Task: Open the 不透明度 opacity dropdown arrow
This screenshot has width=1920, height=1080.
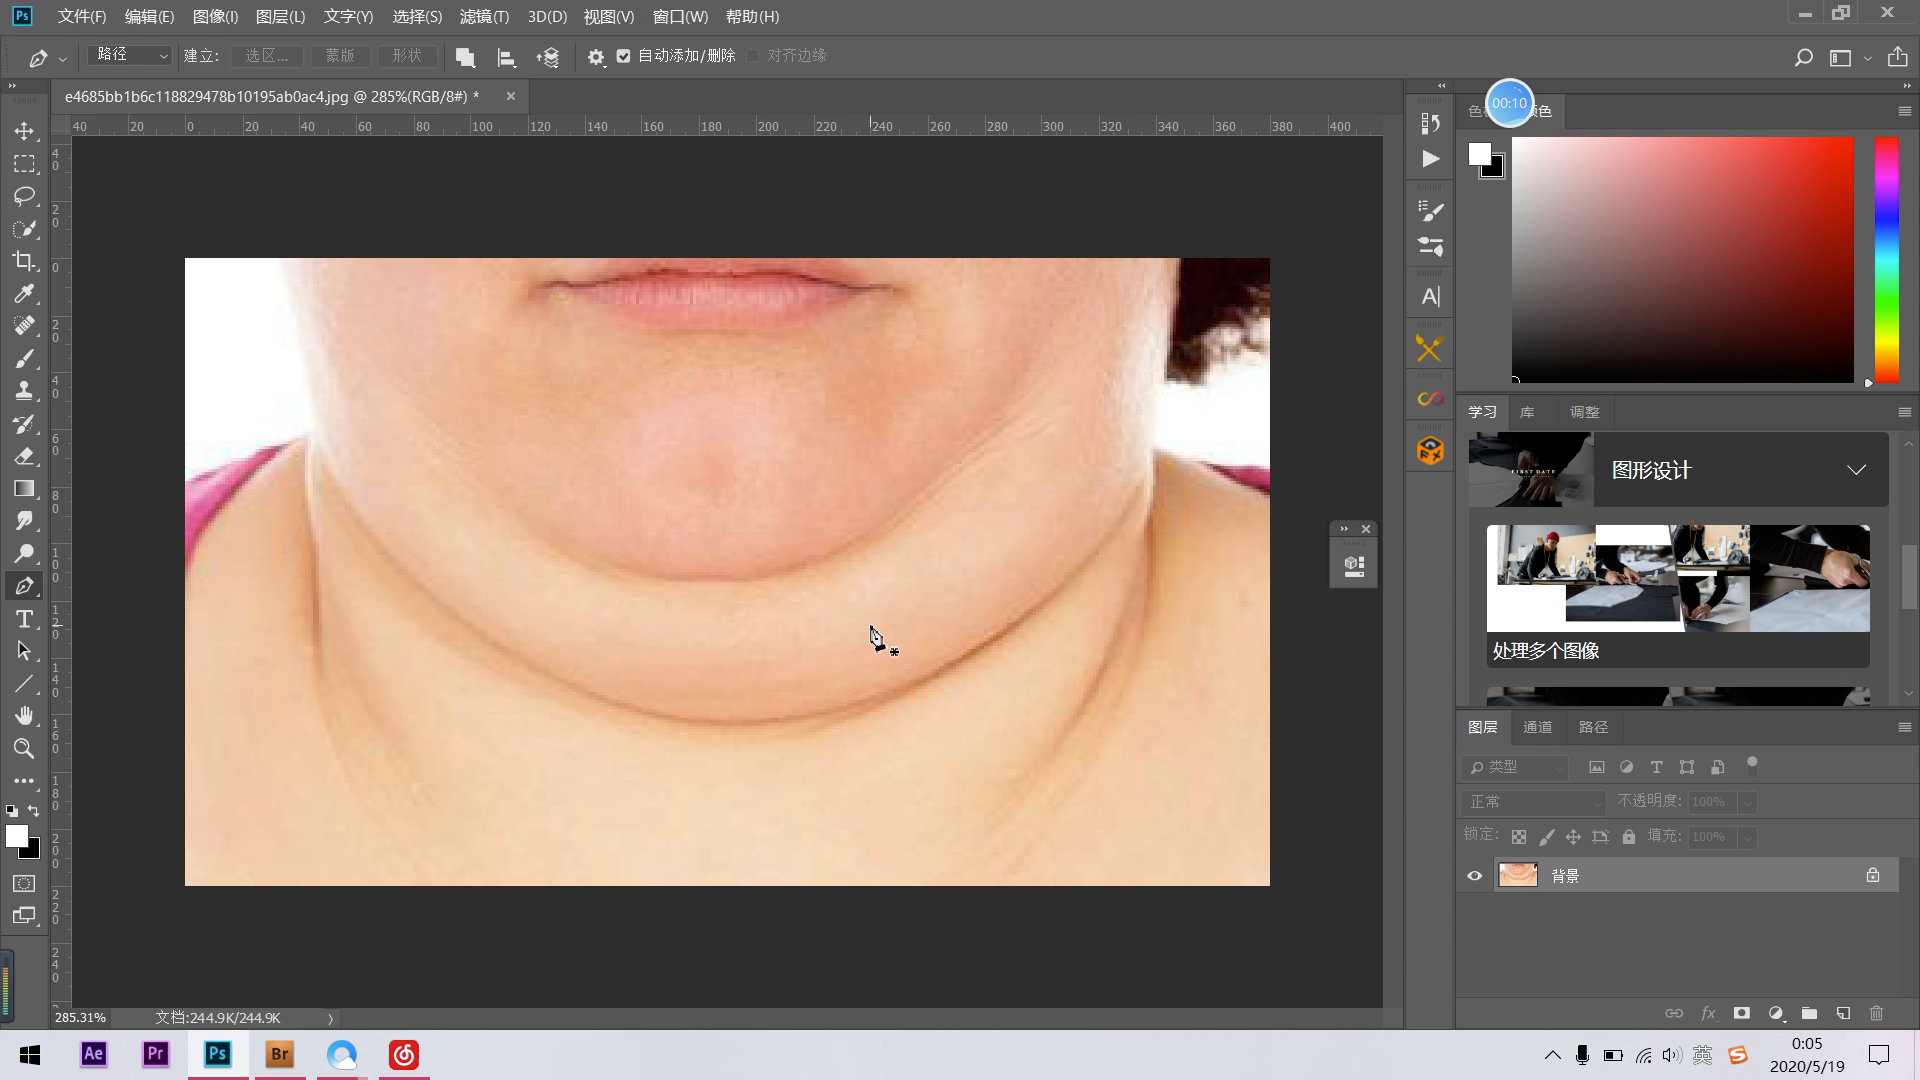Action: [1747, 802]
